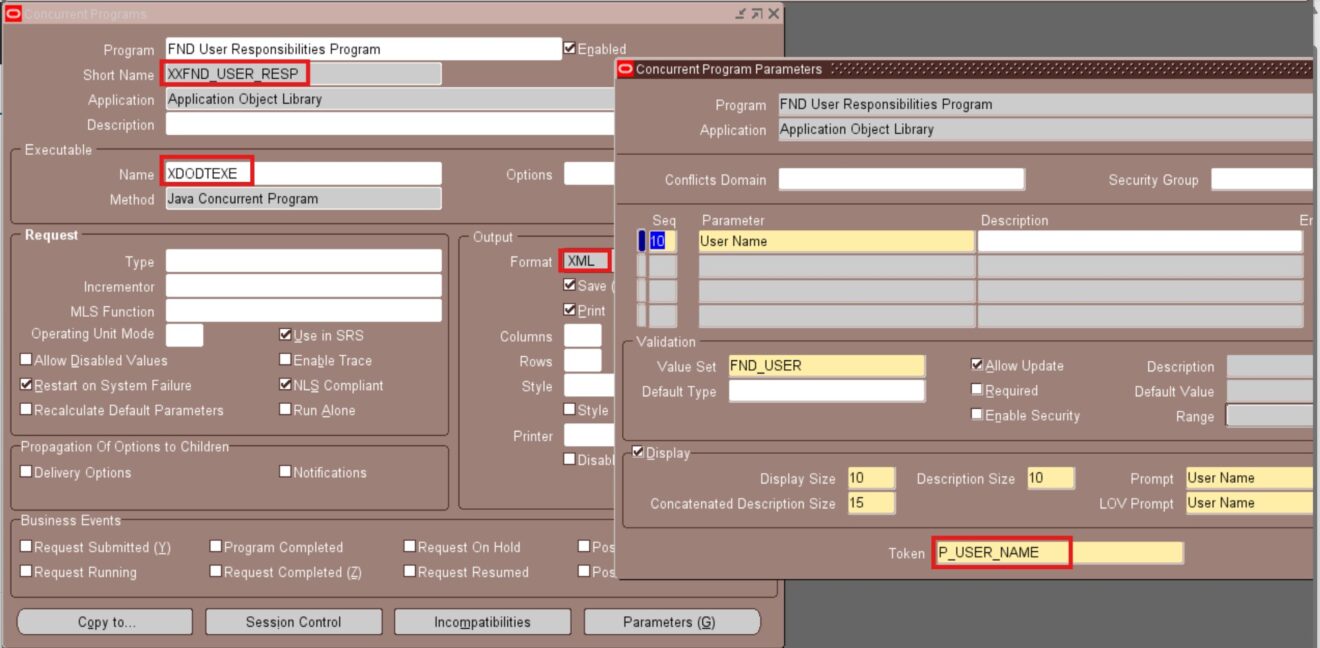1320x648 pixels.
Task: Disable the Use in SRS checkbox
Action: 285,336
